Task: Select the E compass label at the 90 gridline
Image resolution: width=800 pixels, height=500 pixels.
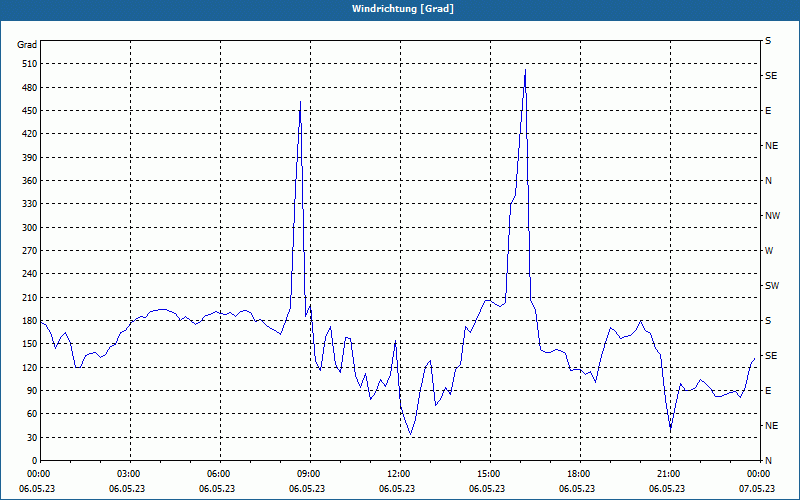Action: [x=768, y=391]
